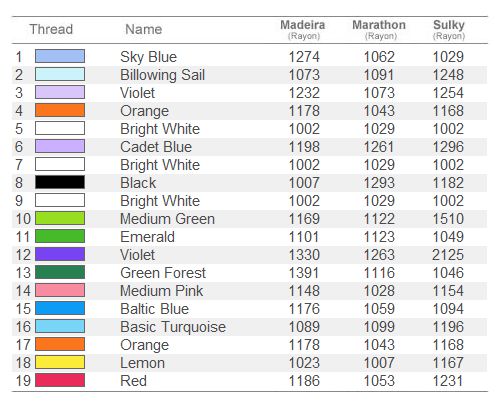Viewport: 500px width, 402px height.
Task: Select the Billowing Sail thread swatch
Action: point(60,74)
